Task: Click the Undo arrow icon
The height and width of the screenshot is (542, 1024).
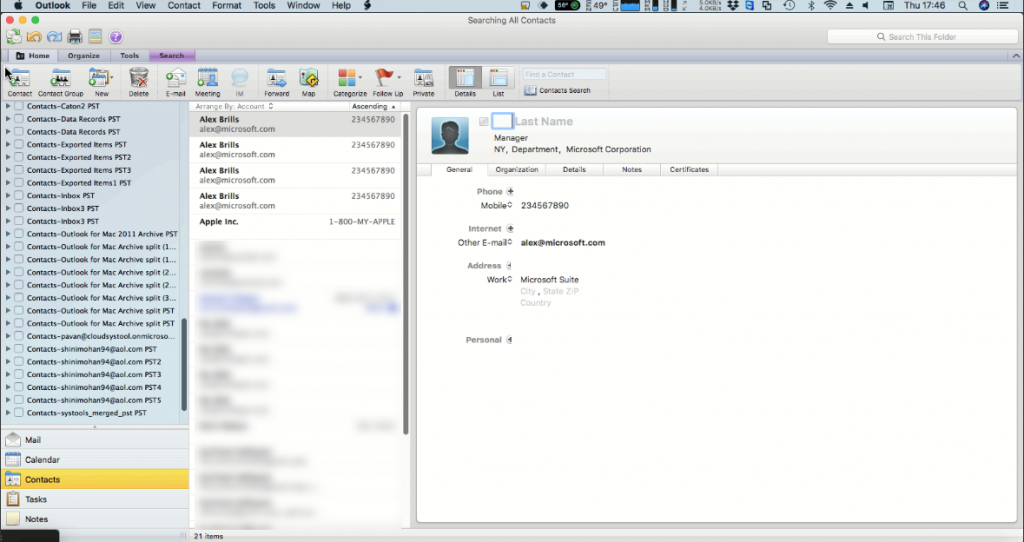Action: pos(34,37)
